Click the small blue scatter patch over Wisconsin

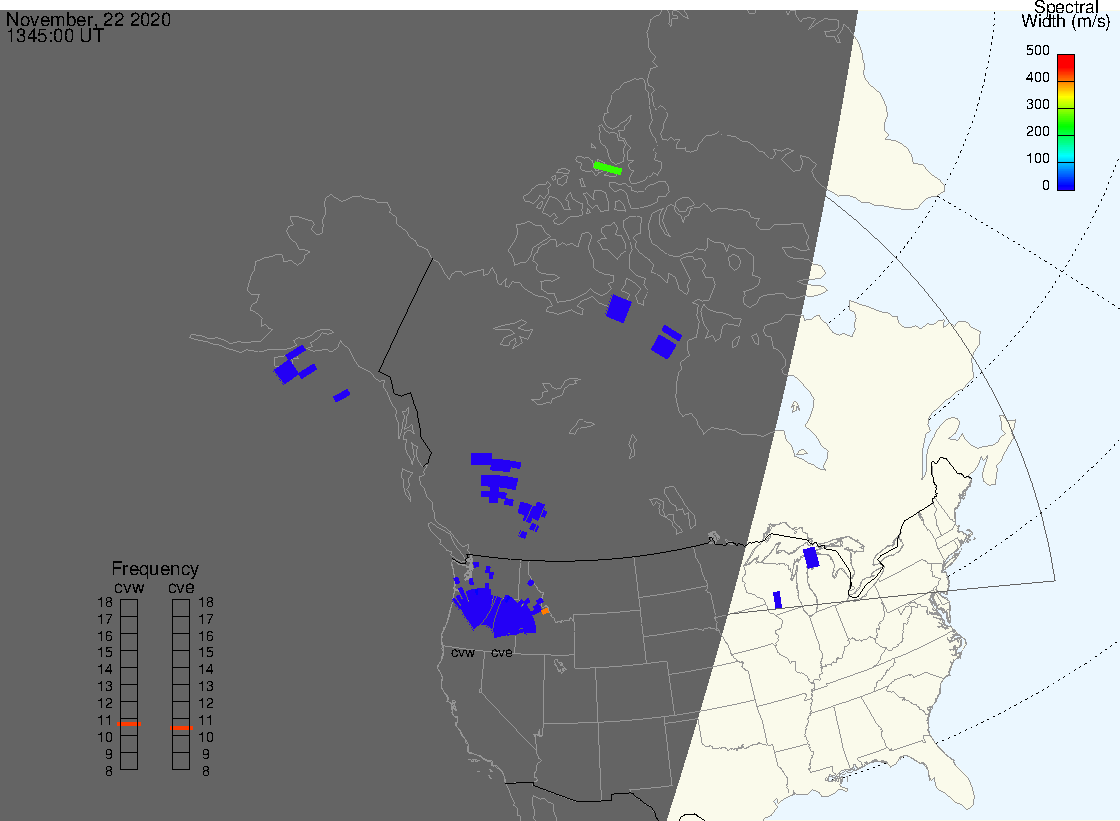[x=778, y=600]
